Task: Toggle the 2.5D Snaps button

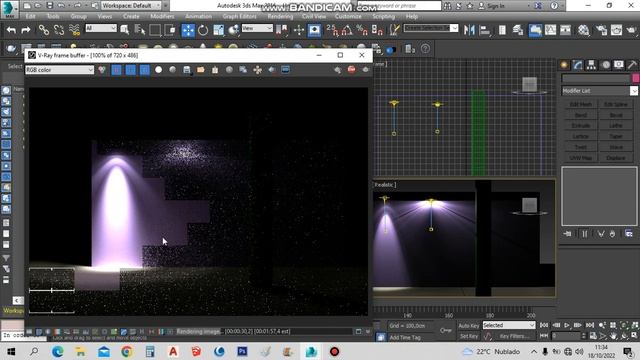Action: tap(332, 30)
